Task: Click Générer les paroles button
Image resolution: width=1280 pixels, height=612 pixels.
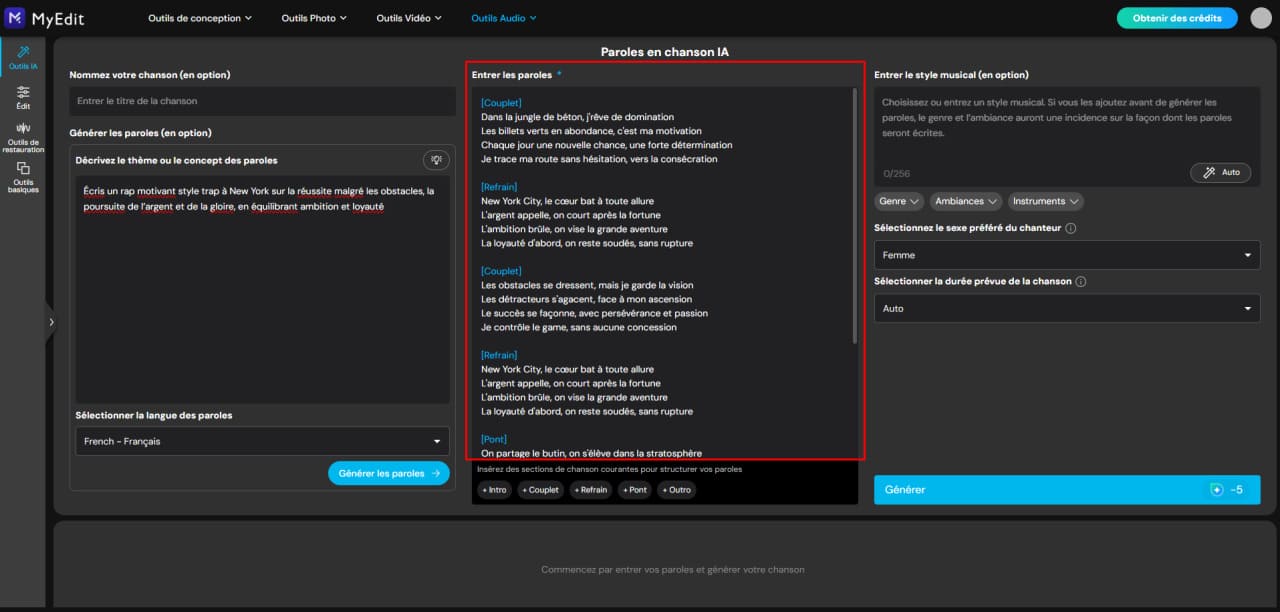Action: (x=389, y=473)
